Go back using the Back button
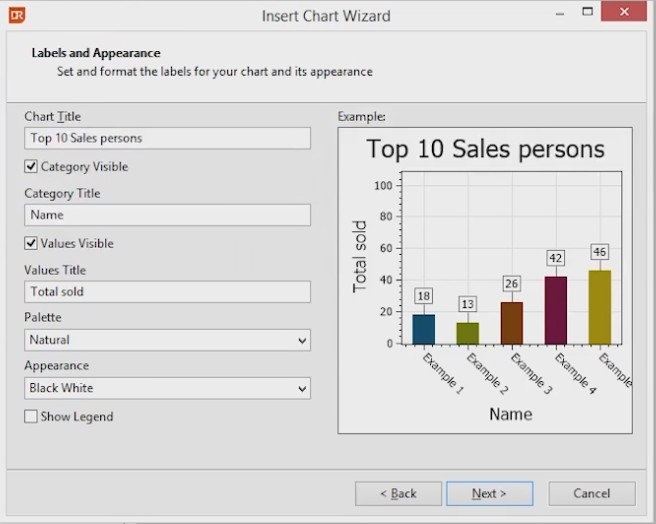This screenshot has height=524, width=656. pyautogui.click(x=399, y=493)
